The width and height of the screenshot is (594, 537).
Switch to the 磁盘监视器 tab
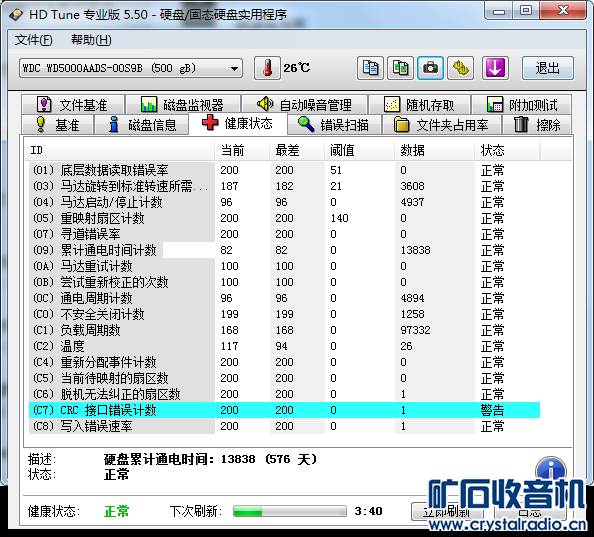(183, 105)
